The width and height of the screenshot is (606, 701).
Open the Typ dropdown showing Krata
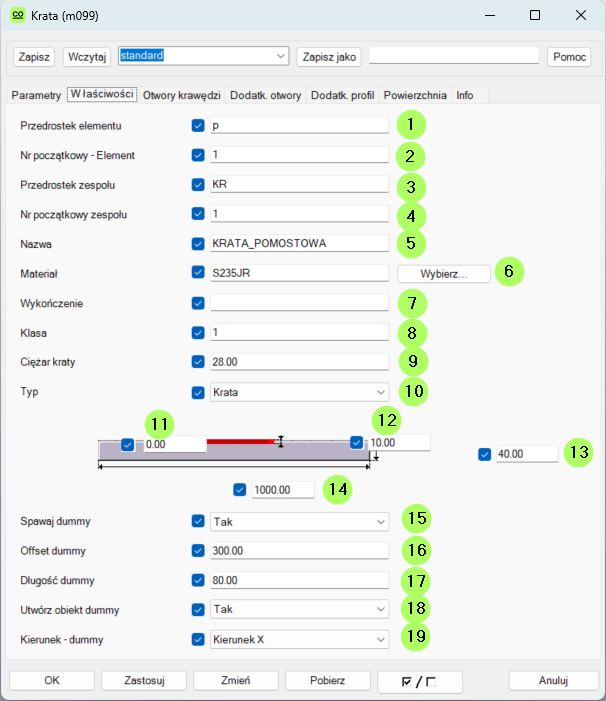click(x=299, y=392)
